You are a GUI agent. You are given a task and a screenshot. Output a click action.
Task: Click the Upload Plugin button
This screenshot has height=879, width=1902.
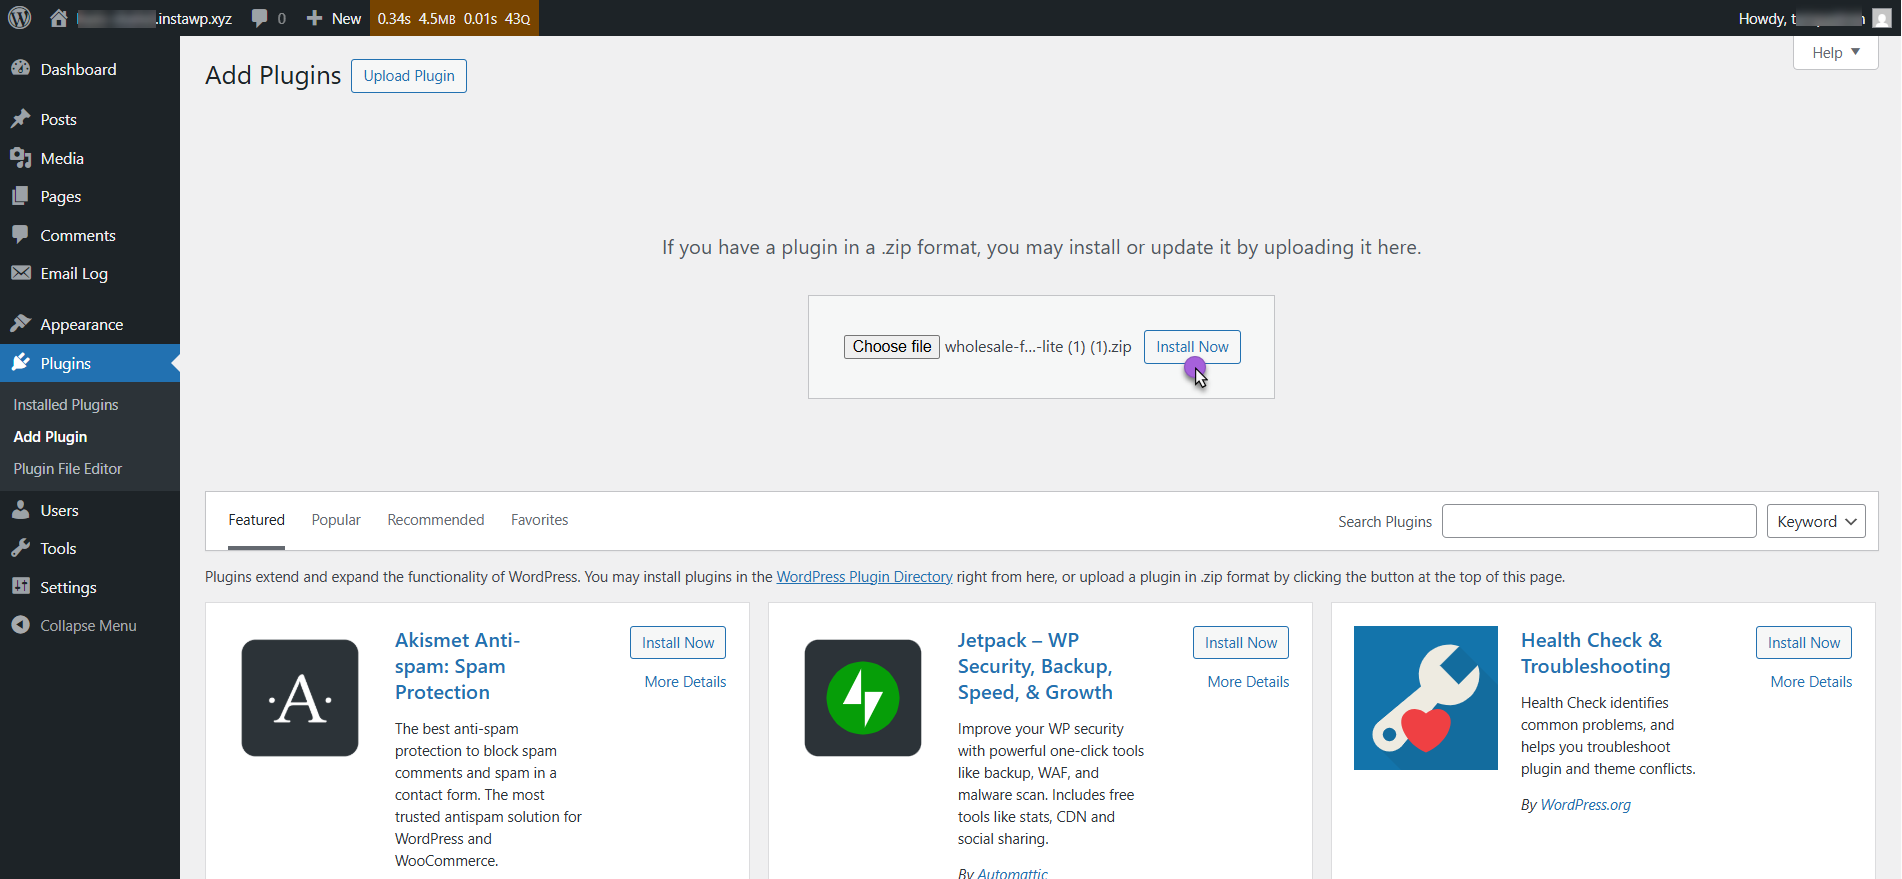pyautogui.click(x=409, y=76)
